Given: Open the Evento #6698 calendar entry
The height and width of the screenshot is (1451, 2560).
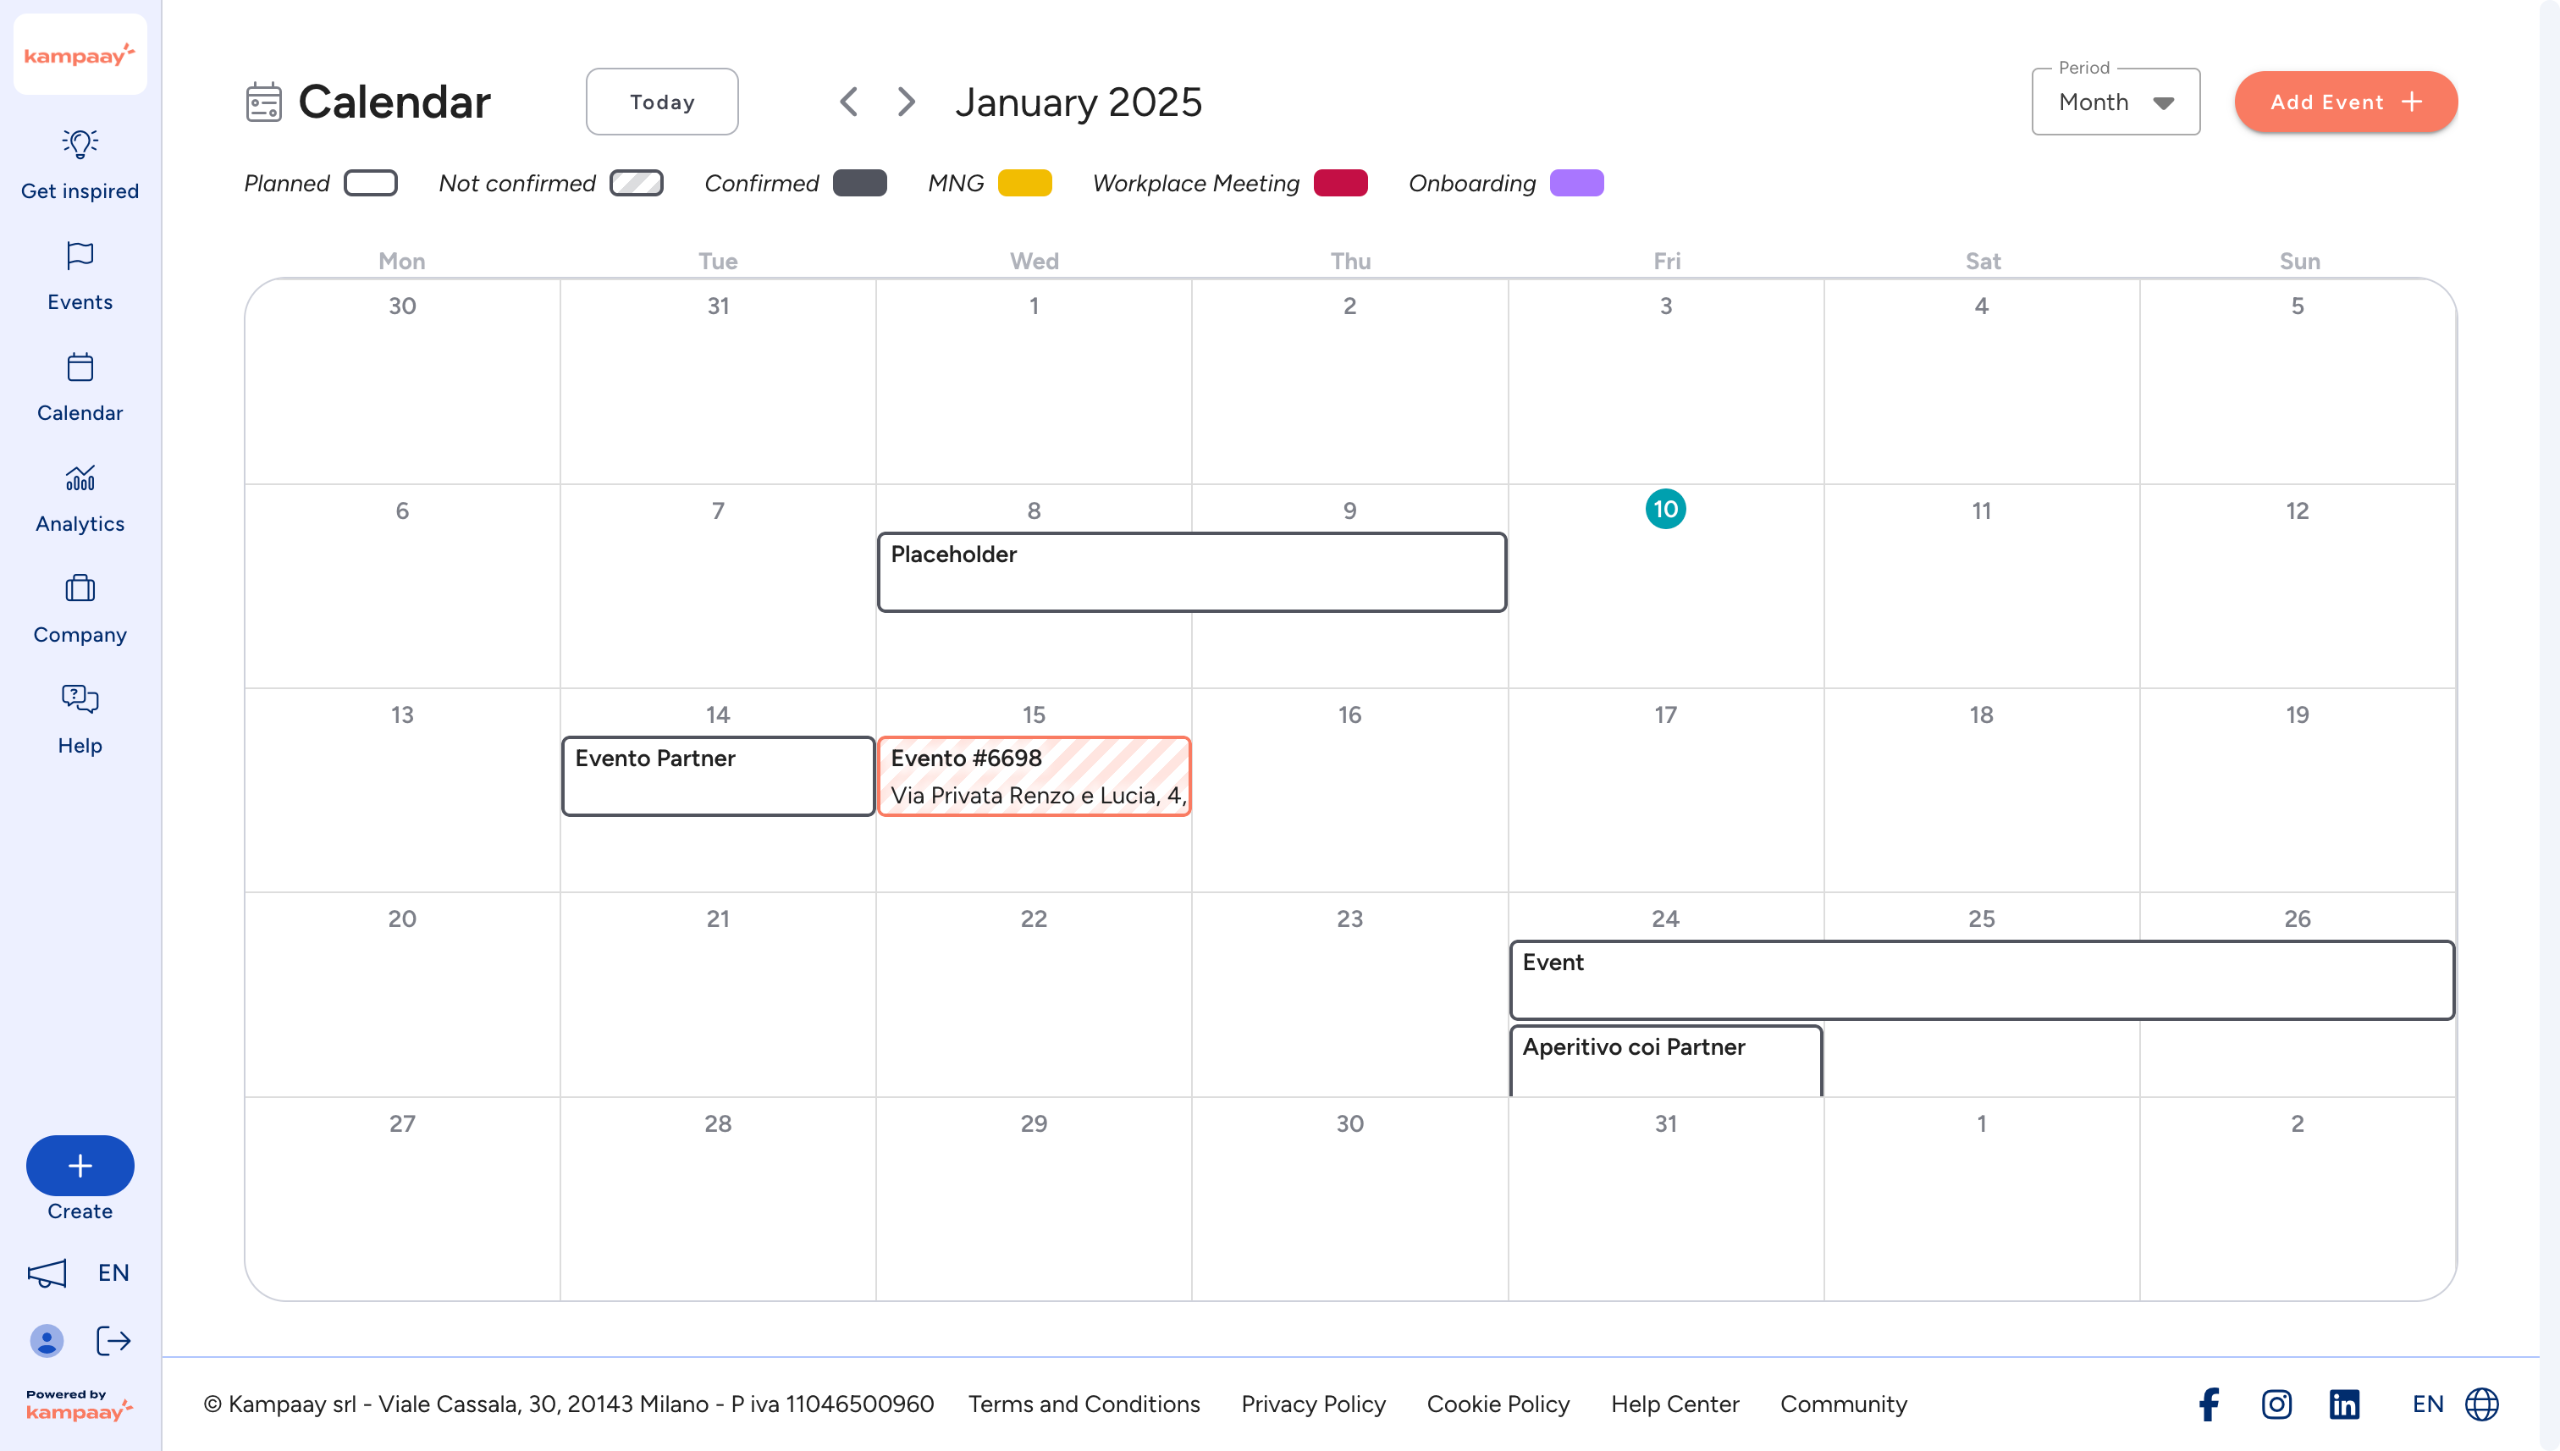Looking at the screenshot, I should coord(1034,777).
